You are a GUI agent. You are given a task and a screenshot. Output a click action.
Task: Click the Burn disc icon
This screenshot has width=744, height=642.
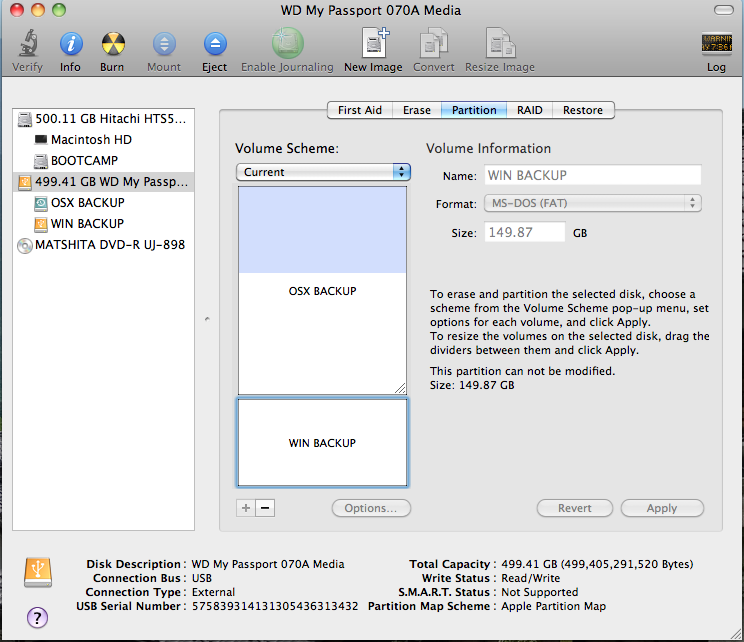pyautogui.click(x=113, y=44)
